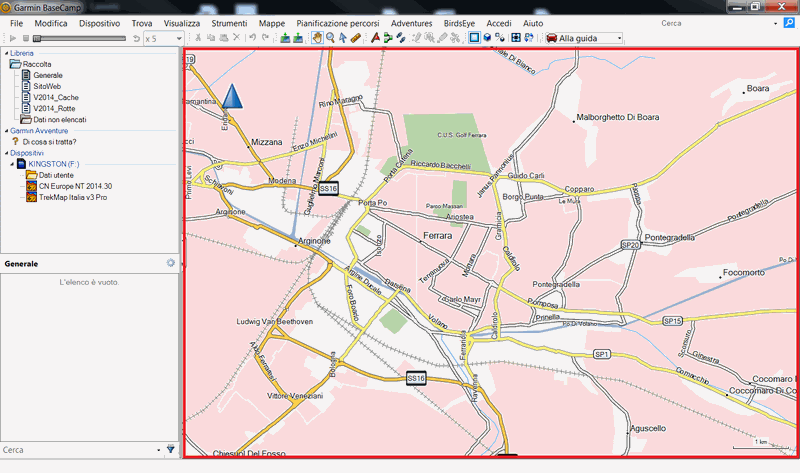This screenshot has width=800, height=473.
Task: Click the loop playback arrow icon
Action: [x=136, y=38]
